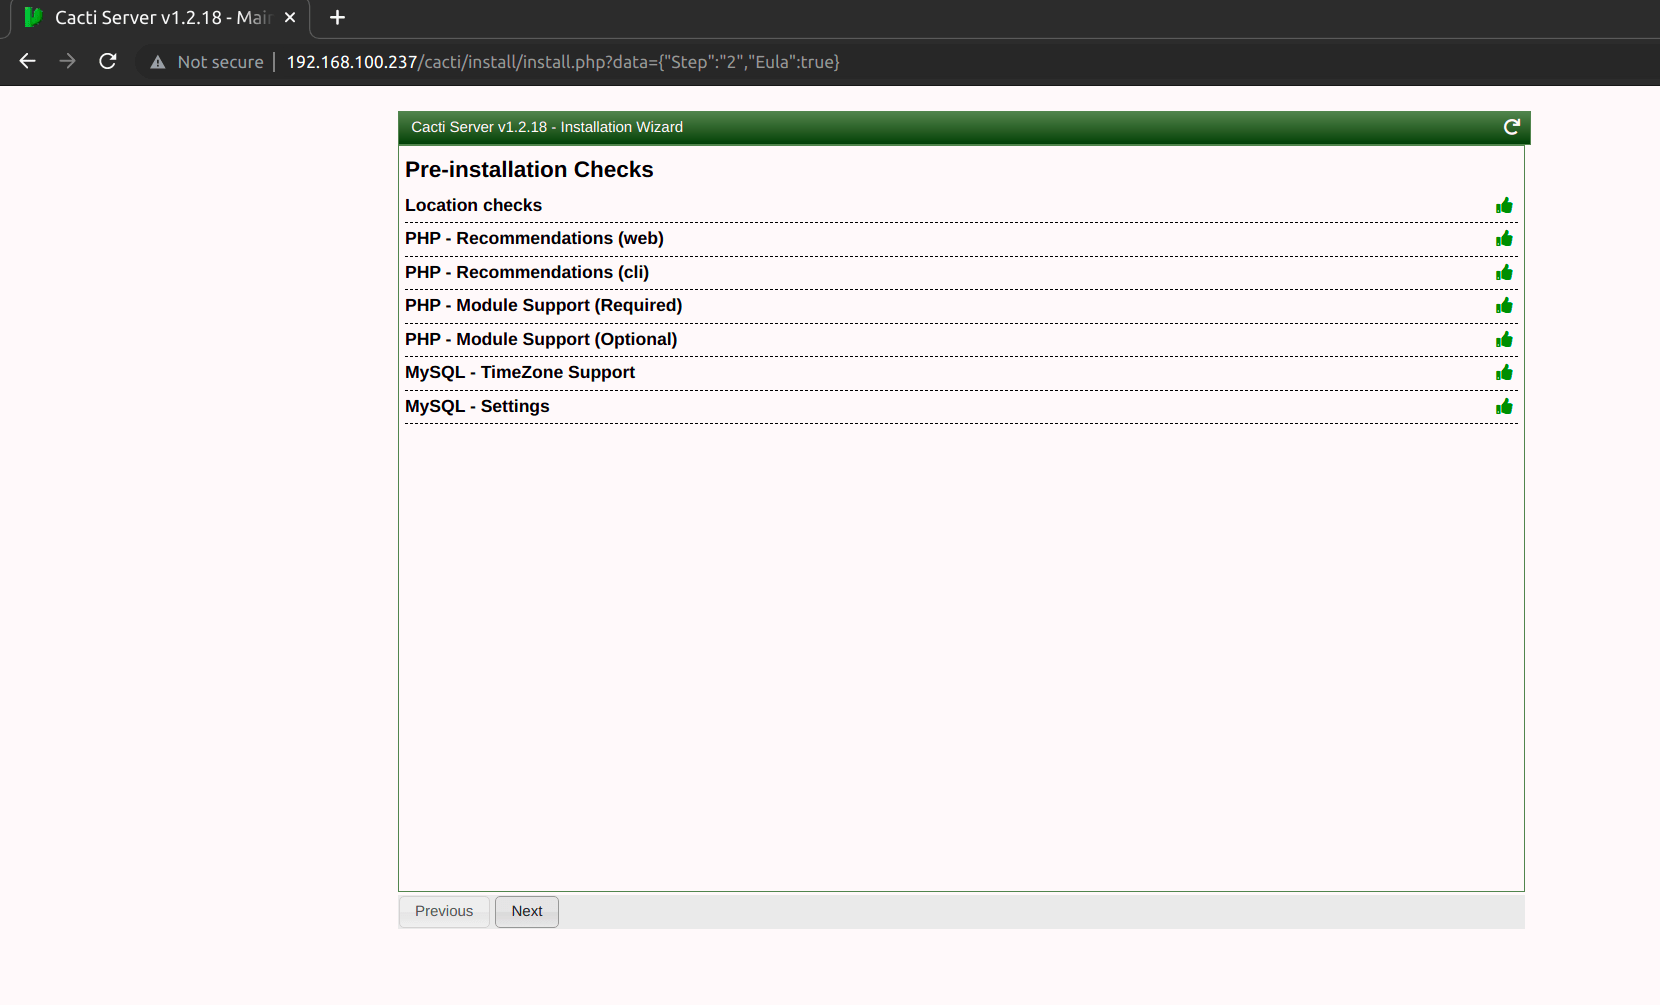Click the thumbs-up for PHP Module Support (Required)

click(x=1505, y=306)
